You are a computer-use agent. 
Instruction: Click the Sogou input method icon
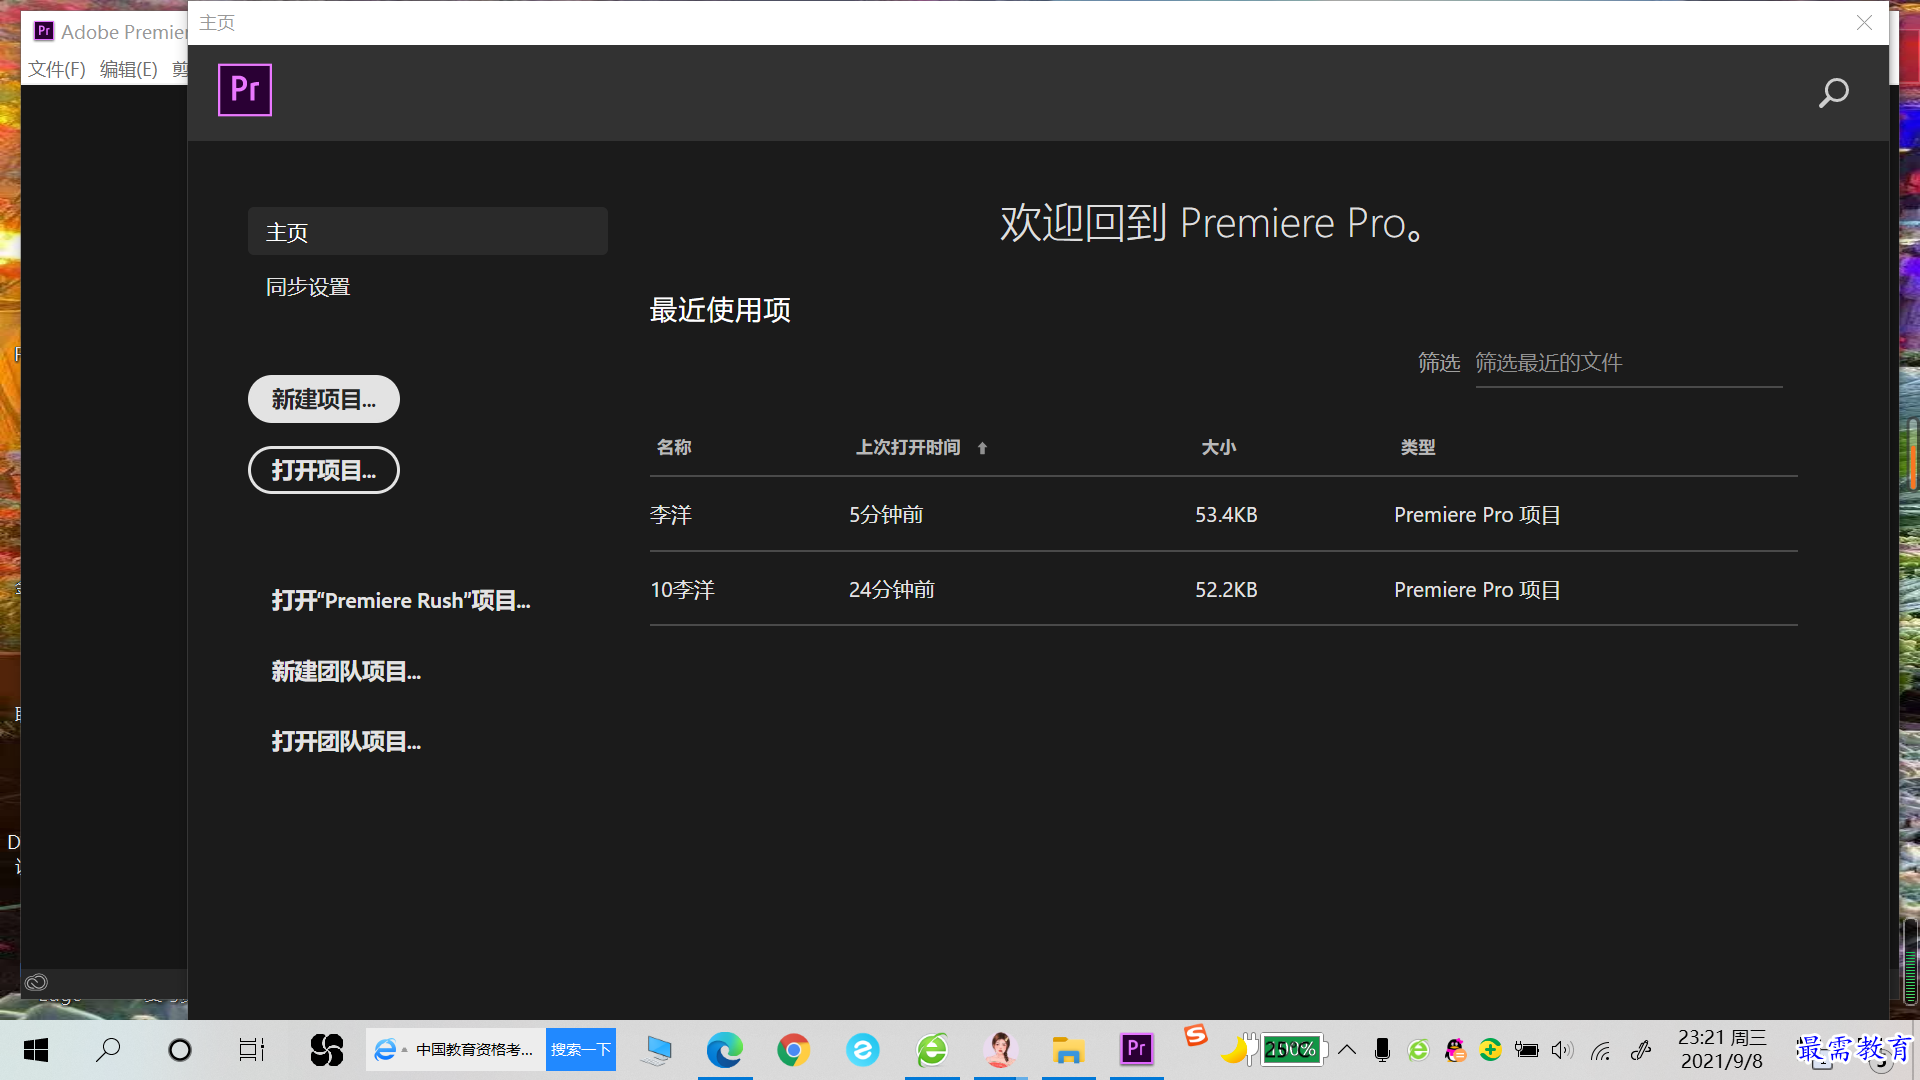tap(1196, 1036)
